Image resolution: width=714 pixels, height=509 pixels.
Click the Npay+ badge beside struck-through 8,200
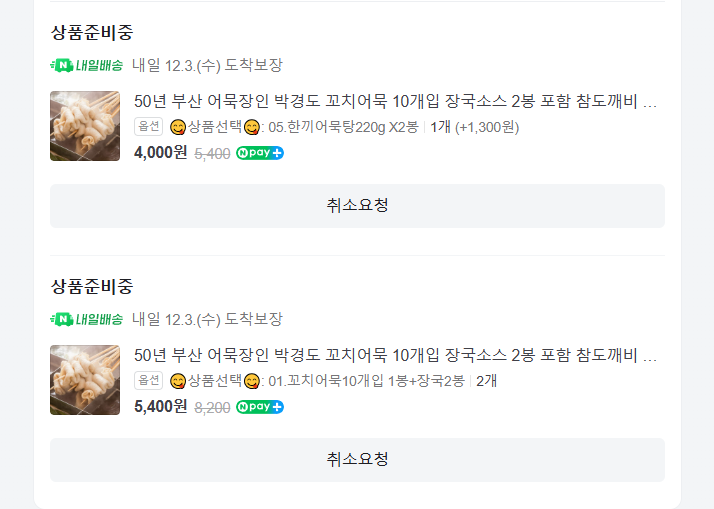pos(260,407)
